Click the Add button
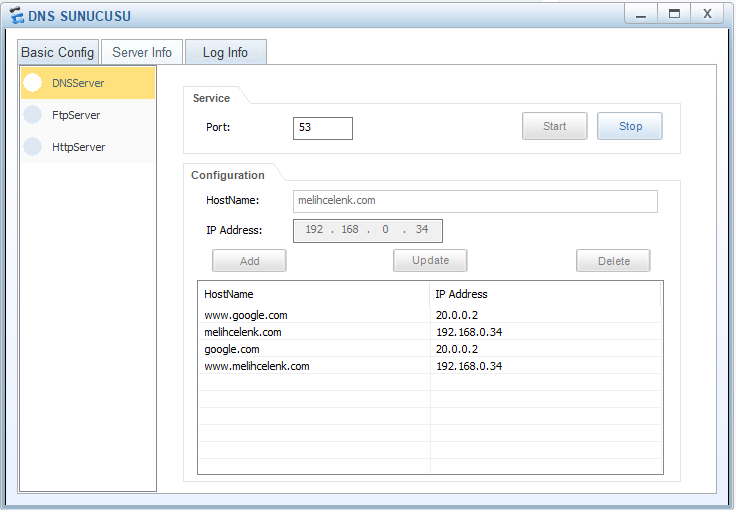736x510 pixels. [x=249, y=261]
